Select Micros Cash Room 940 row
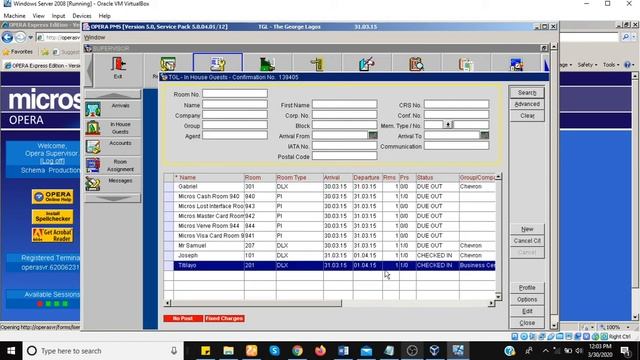Viewport: 640px width, 360px height. pos(329,196)
